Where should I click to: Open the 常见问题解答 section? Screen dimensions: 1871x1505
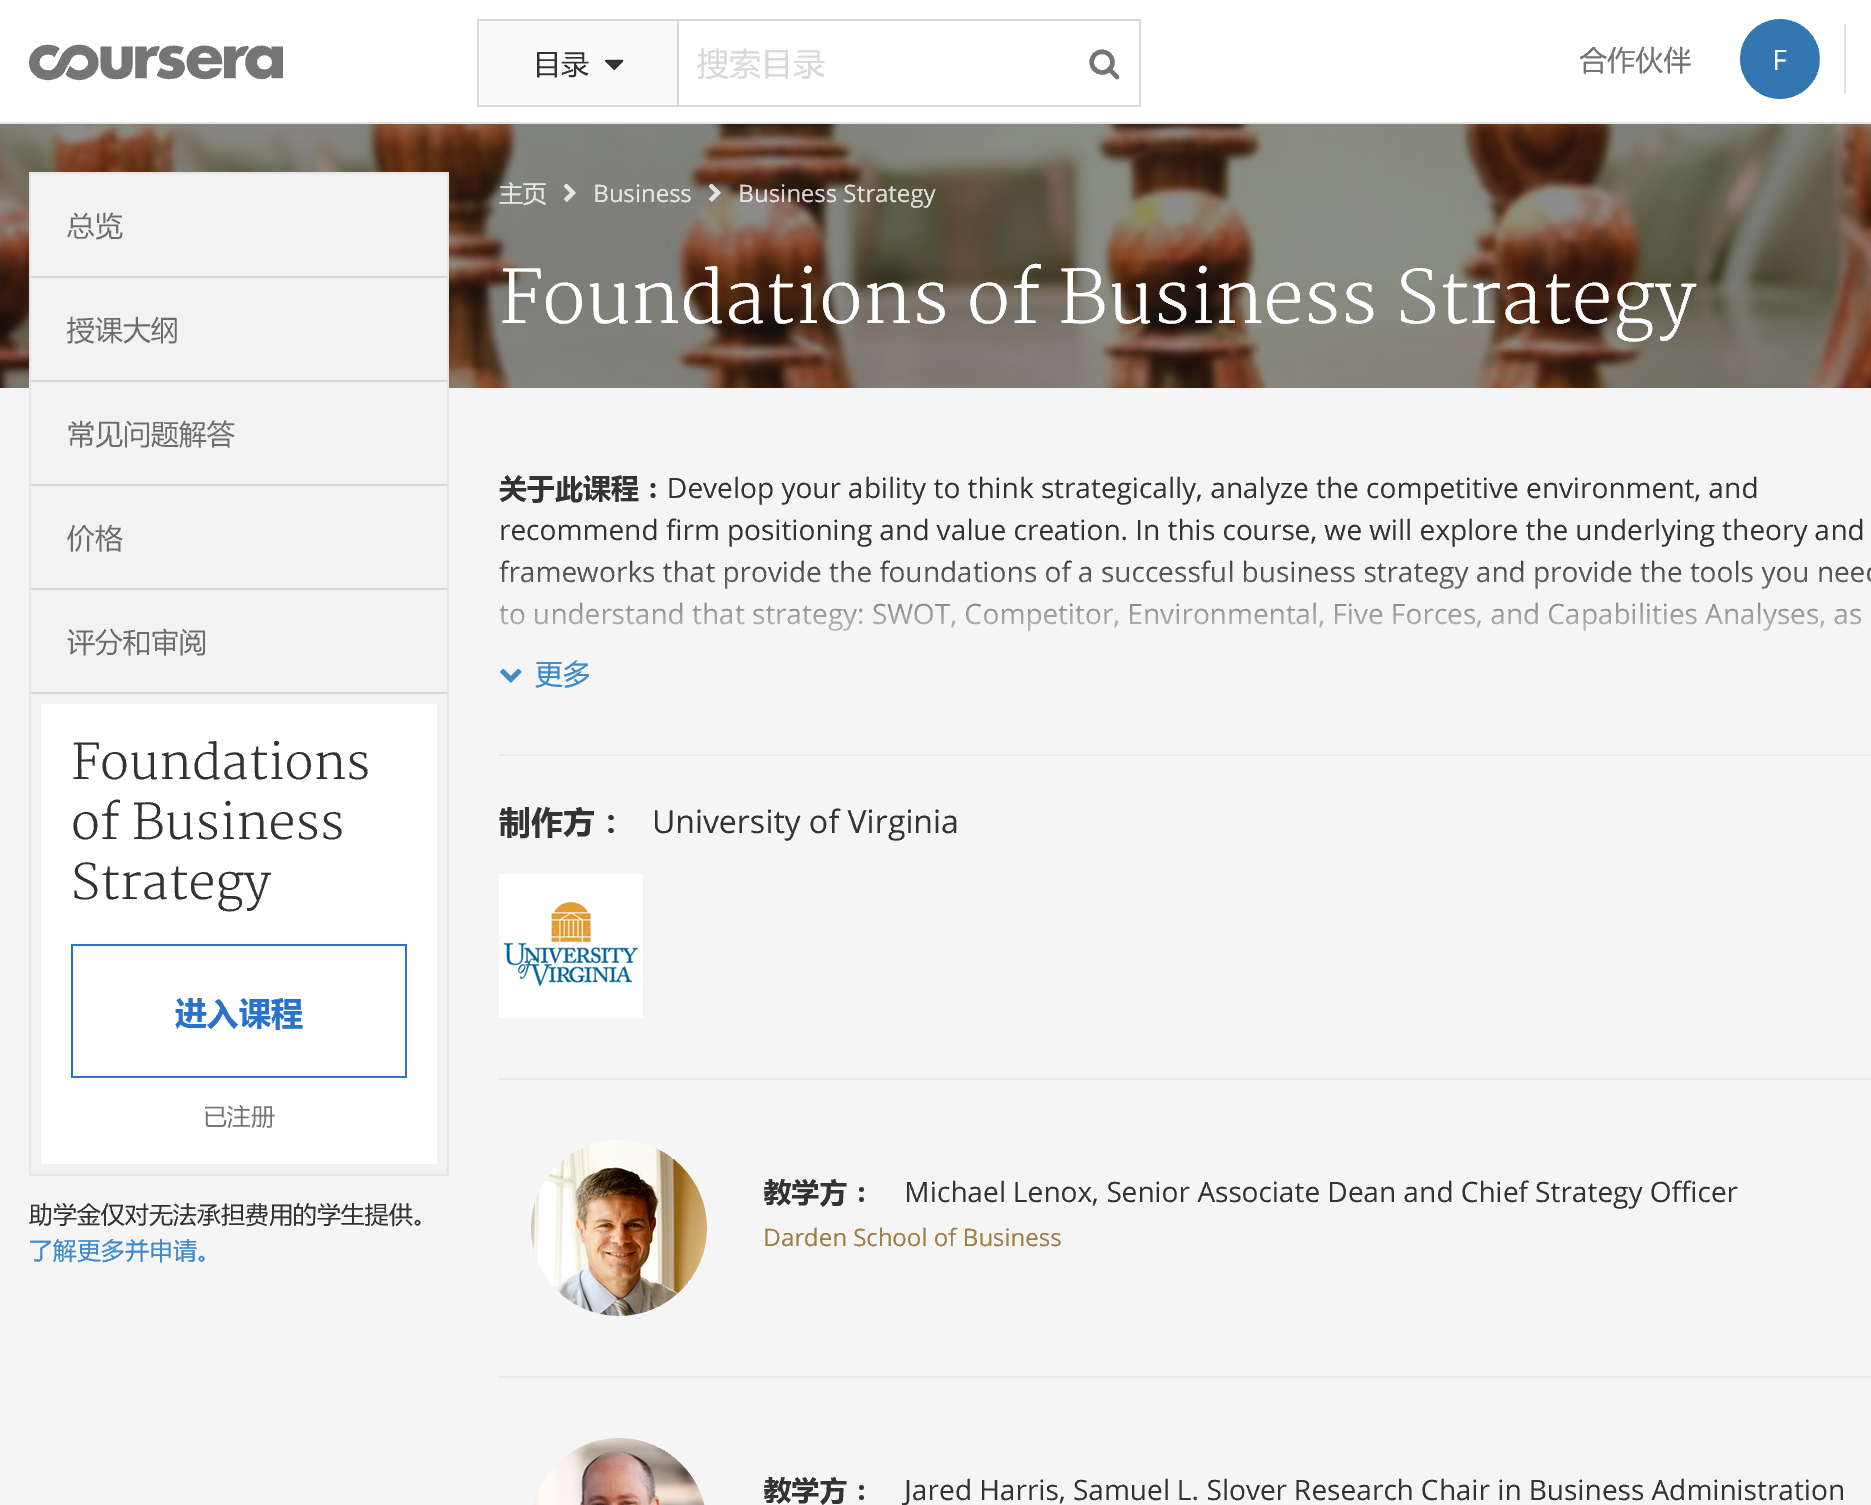tap(239, 434)
